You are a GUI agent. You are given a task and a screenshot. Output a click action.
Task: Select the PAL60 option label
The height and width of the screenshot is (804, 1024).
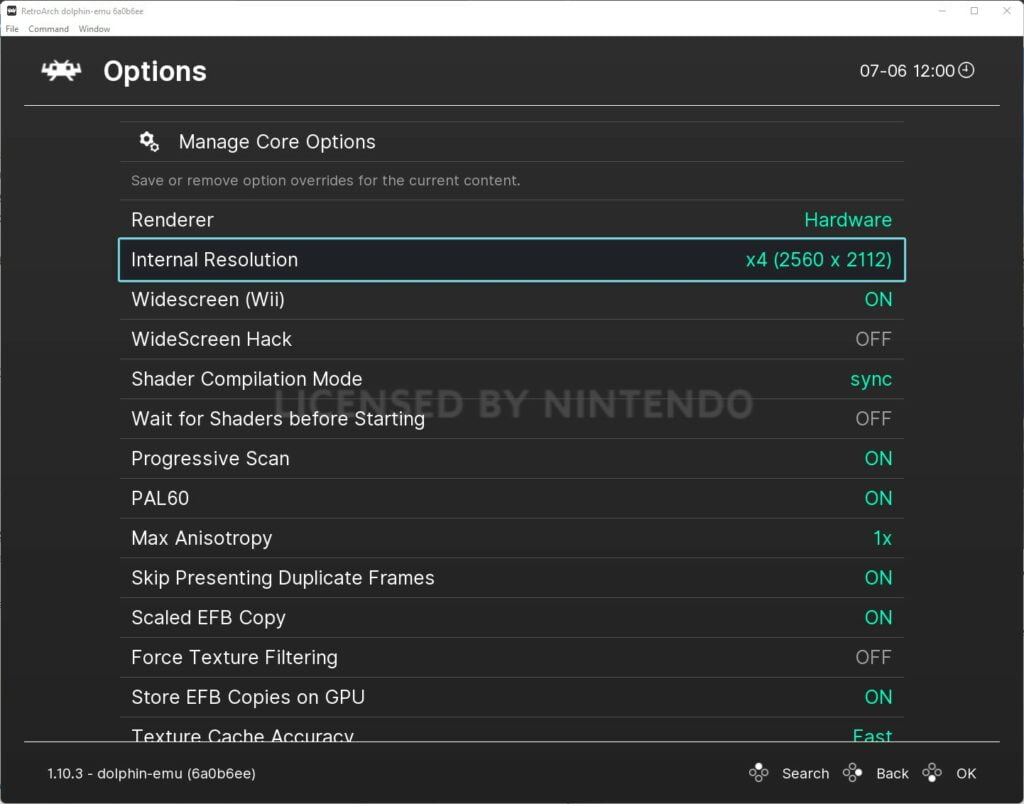coord(160,498)
